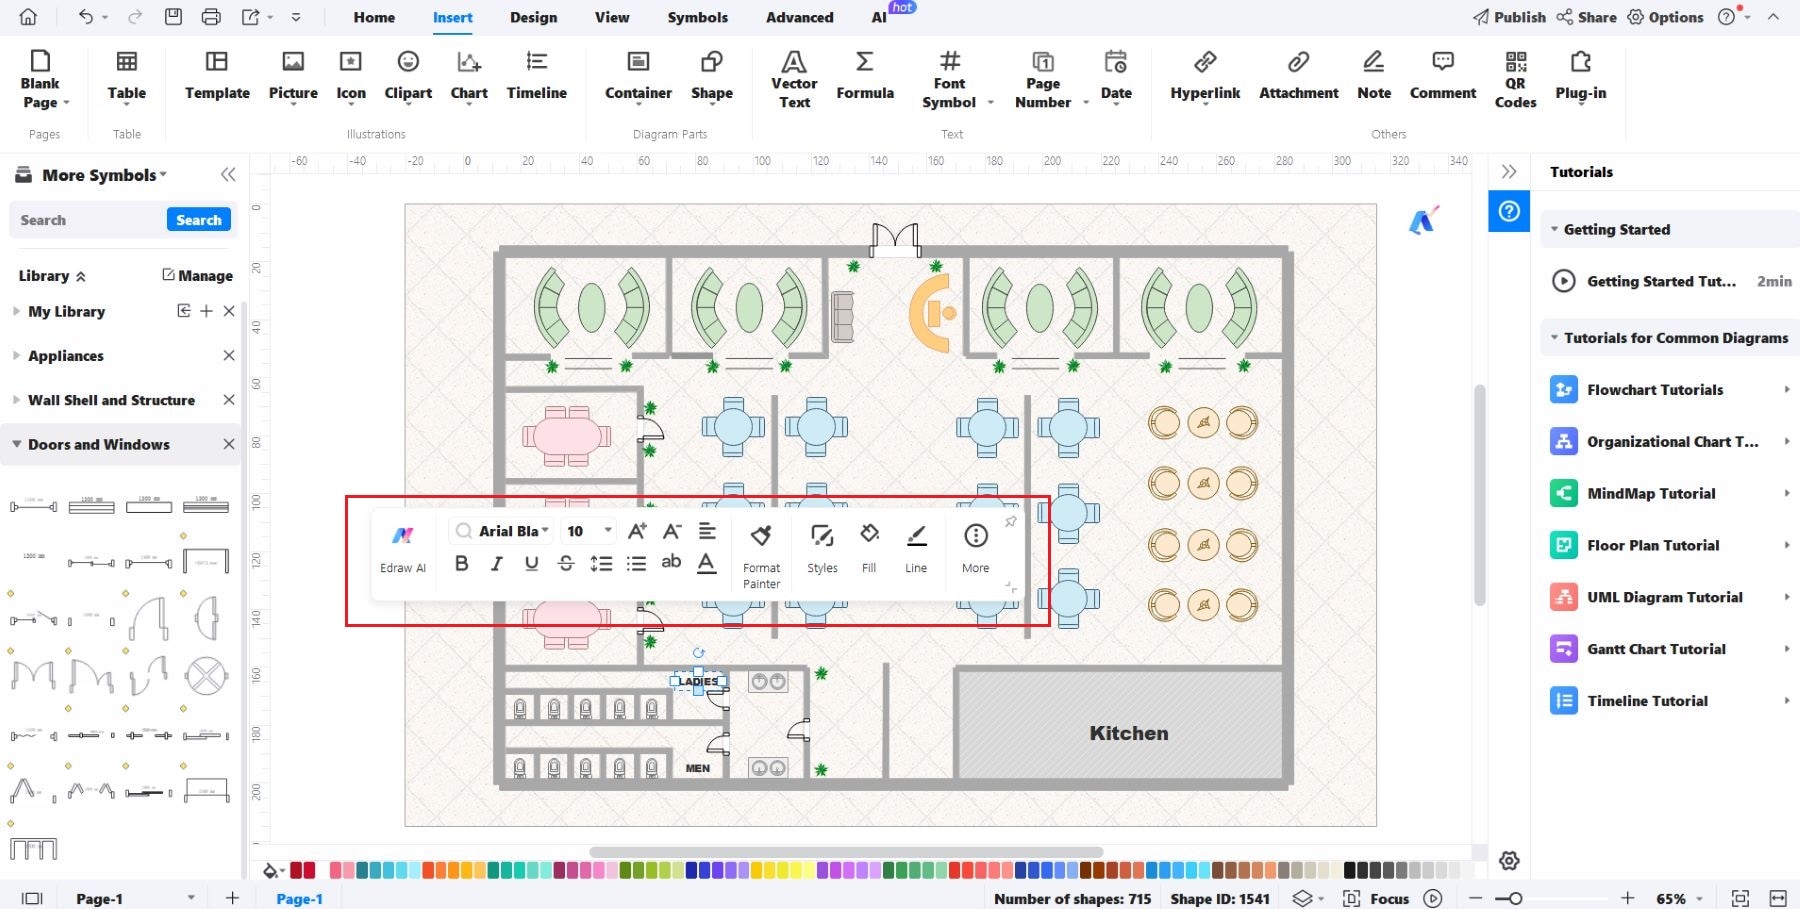The height and width of the screenshot is (909, 1800).
Task: Click Manage in the Library panel
Action: pyautogui.click(x=197, y=275)
